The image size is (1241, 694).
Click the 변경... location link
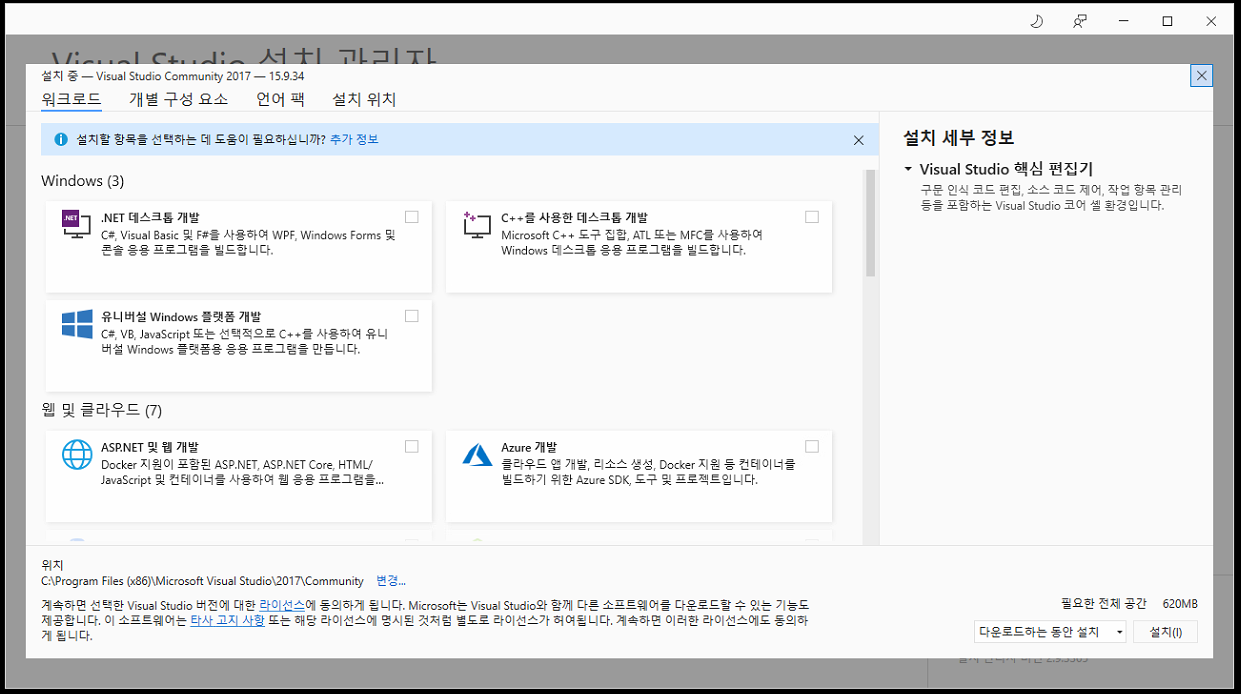(391, 581)
